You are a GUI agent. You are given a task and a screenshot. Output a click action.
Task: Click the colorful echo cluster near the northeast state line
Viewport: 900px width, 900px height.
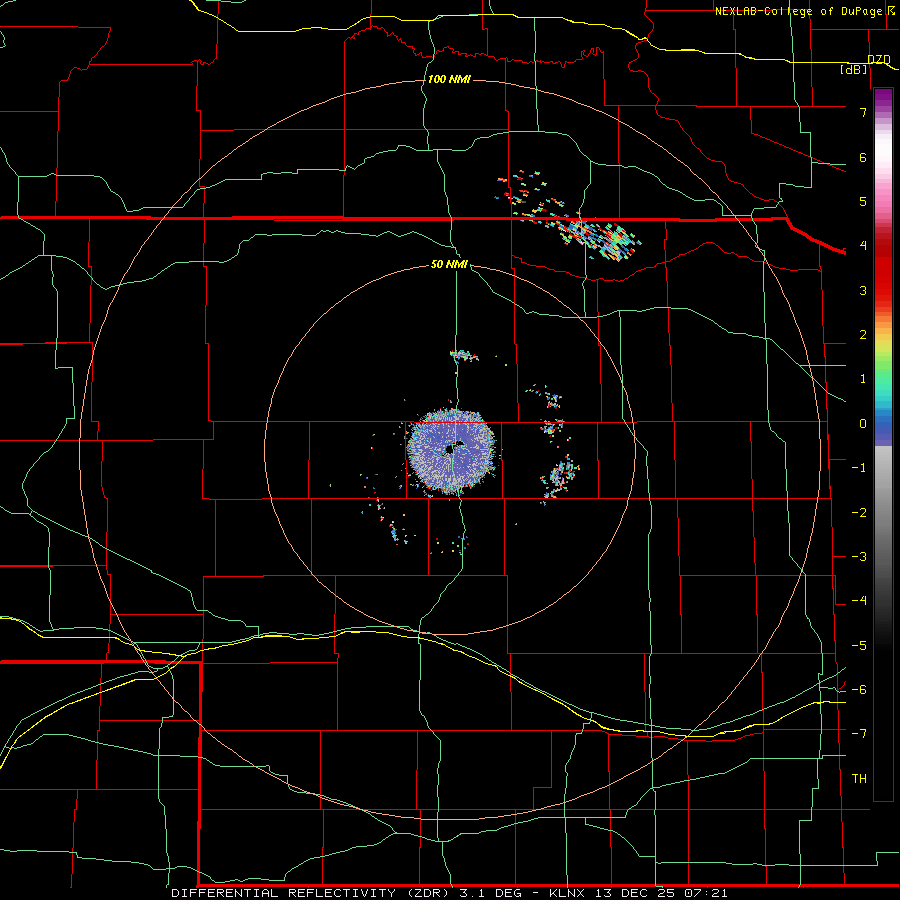(x=600, y=237)
